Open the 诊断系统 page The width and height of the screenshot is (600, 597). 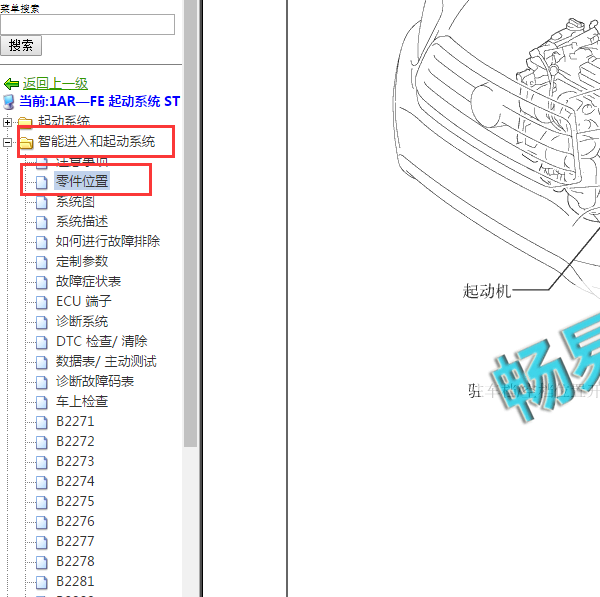(82, 321)
